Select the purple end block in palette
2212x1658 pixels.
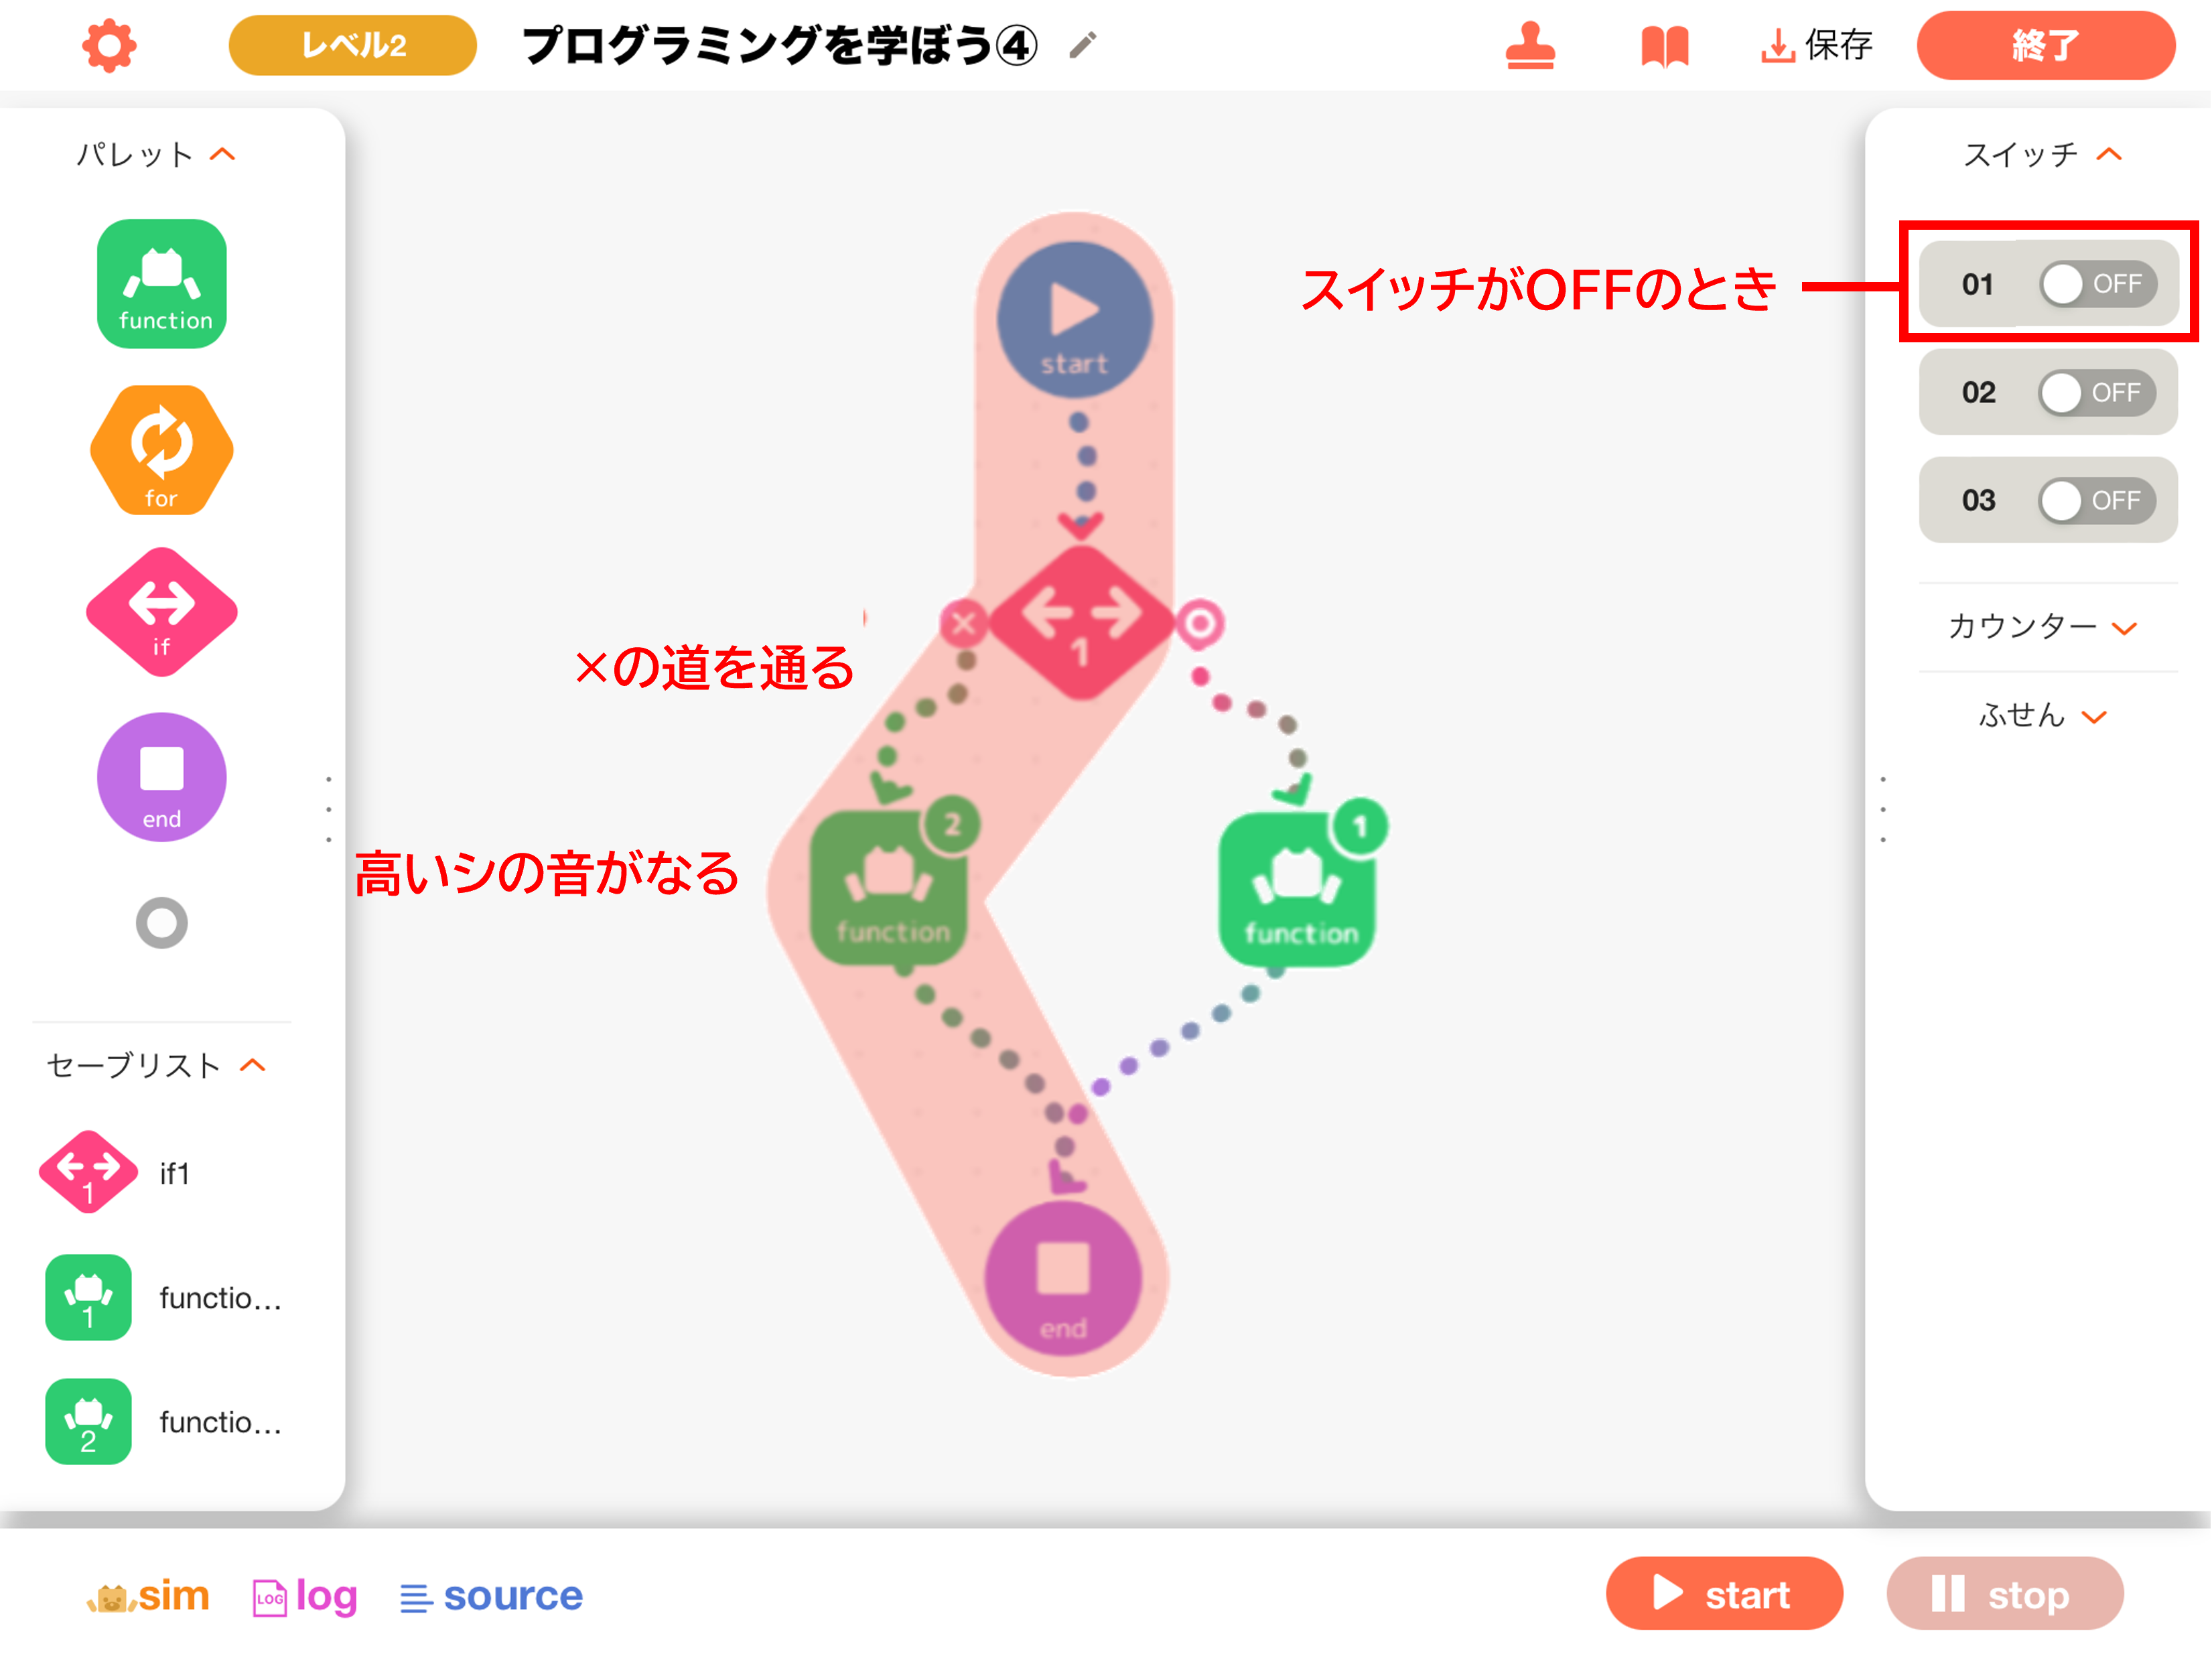[162, 777]
